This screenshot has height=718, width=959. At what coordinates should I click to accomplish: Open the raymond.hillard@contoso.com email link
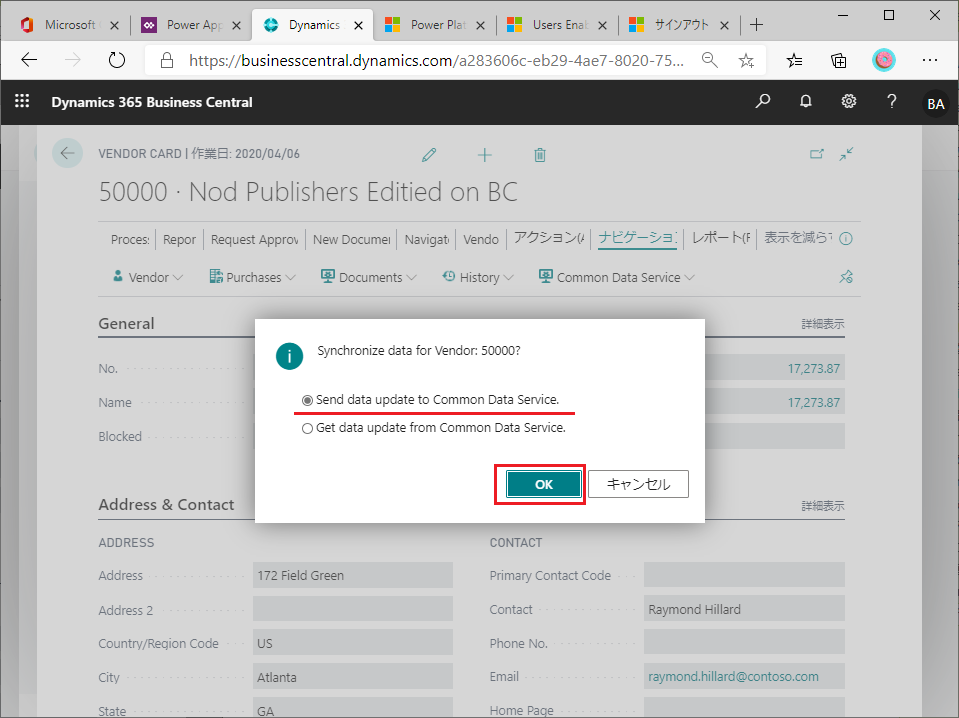733,676
